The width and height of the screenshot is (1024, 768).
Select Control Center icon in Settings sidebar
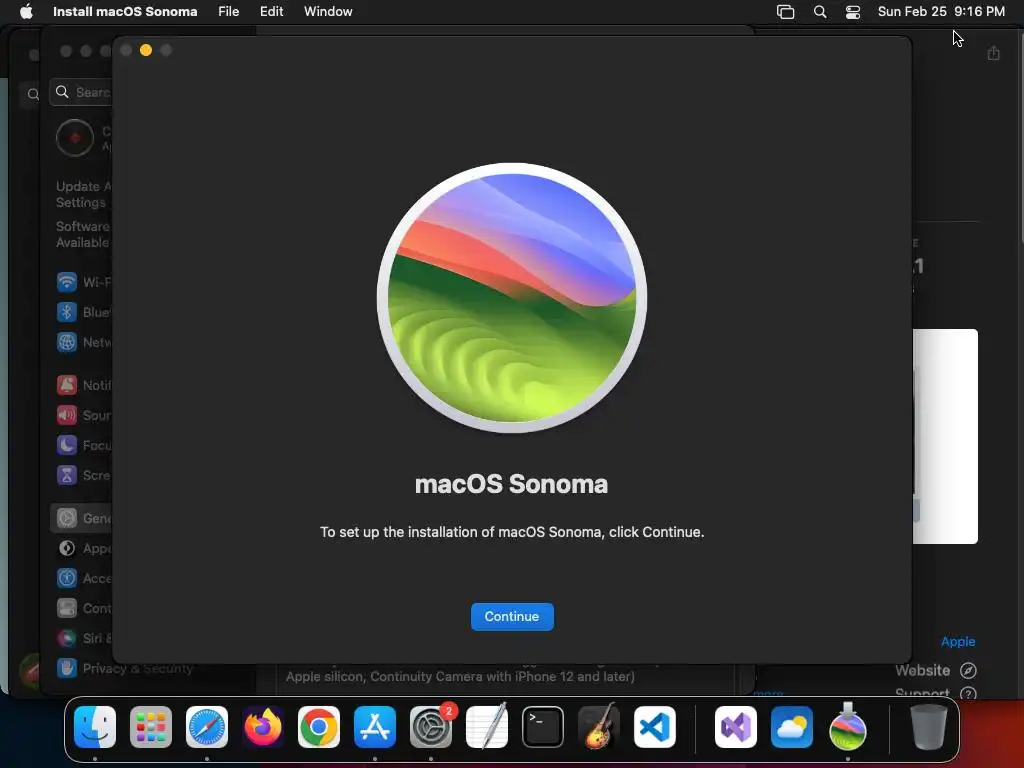pos(67,609)
